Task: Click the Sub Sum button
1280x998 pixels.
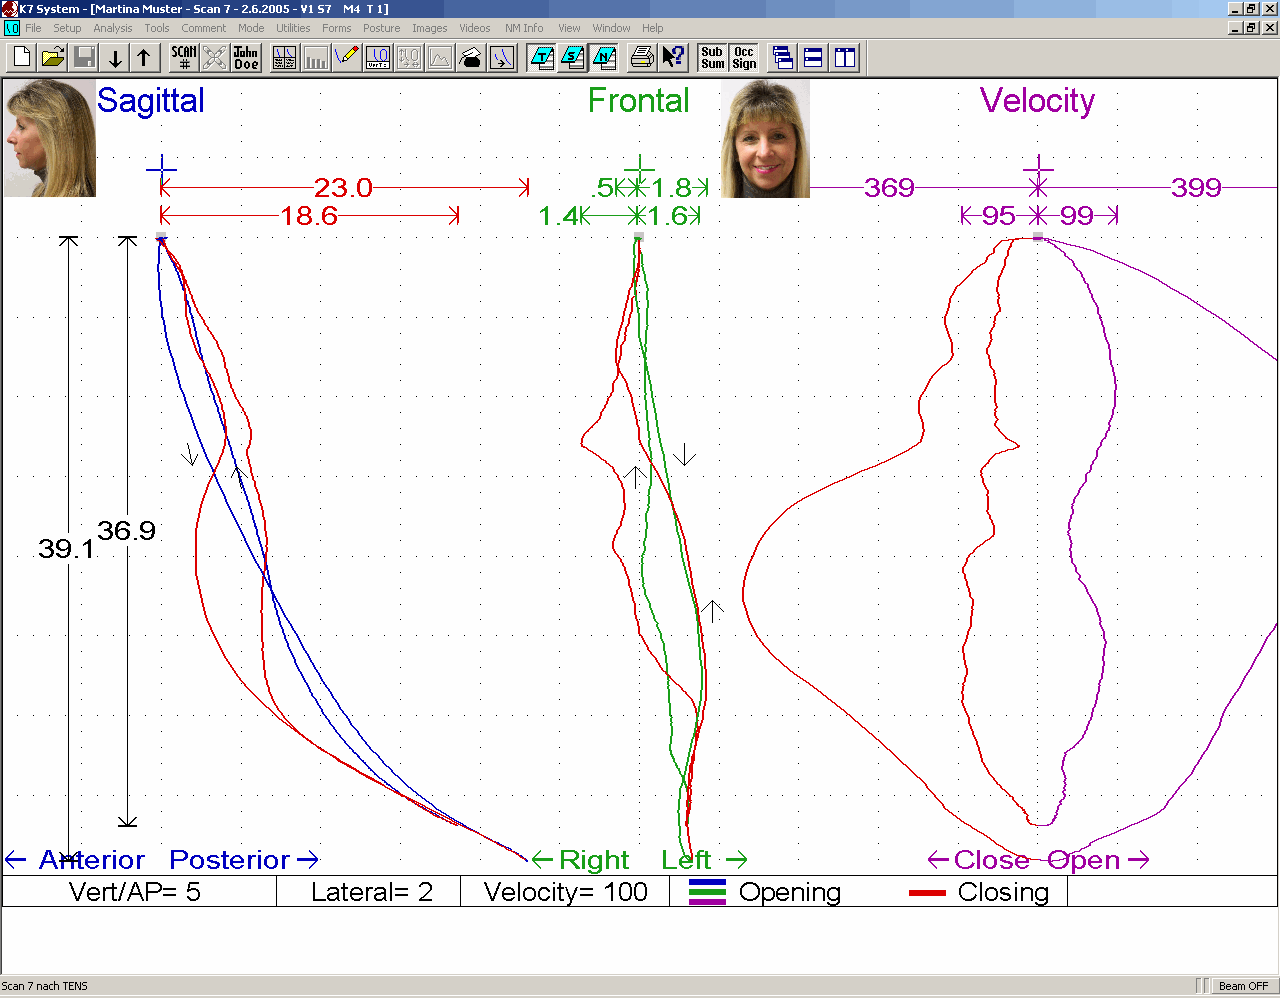Action: tap(712, 58)
